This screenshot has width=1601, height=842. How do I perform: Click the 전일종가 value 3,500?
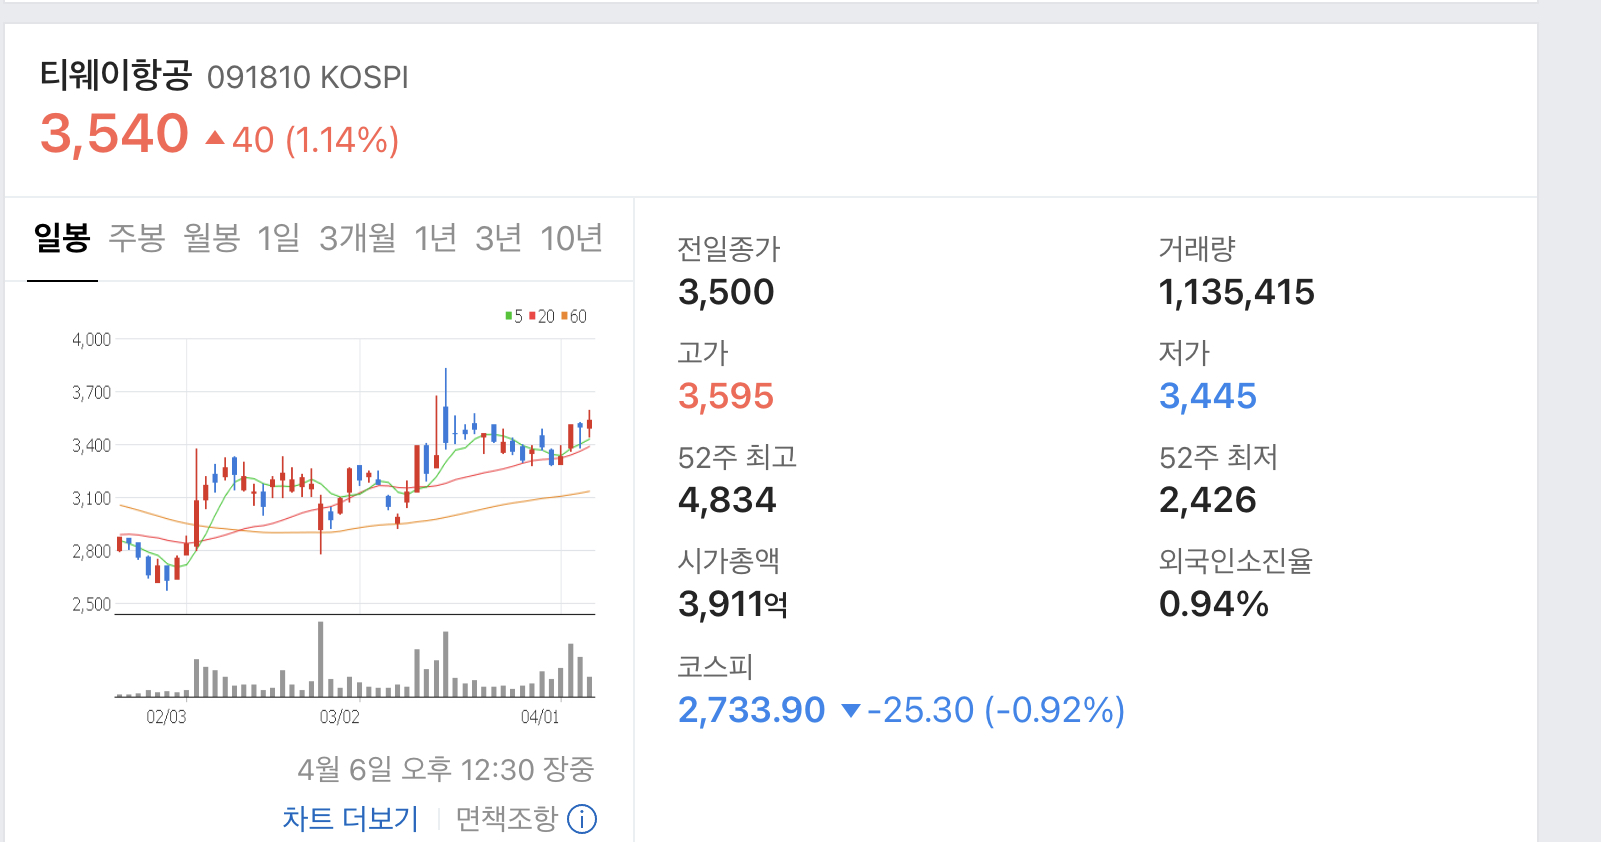[x=726, y=292]
